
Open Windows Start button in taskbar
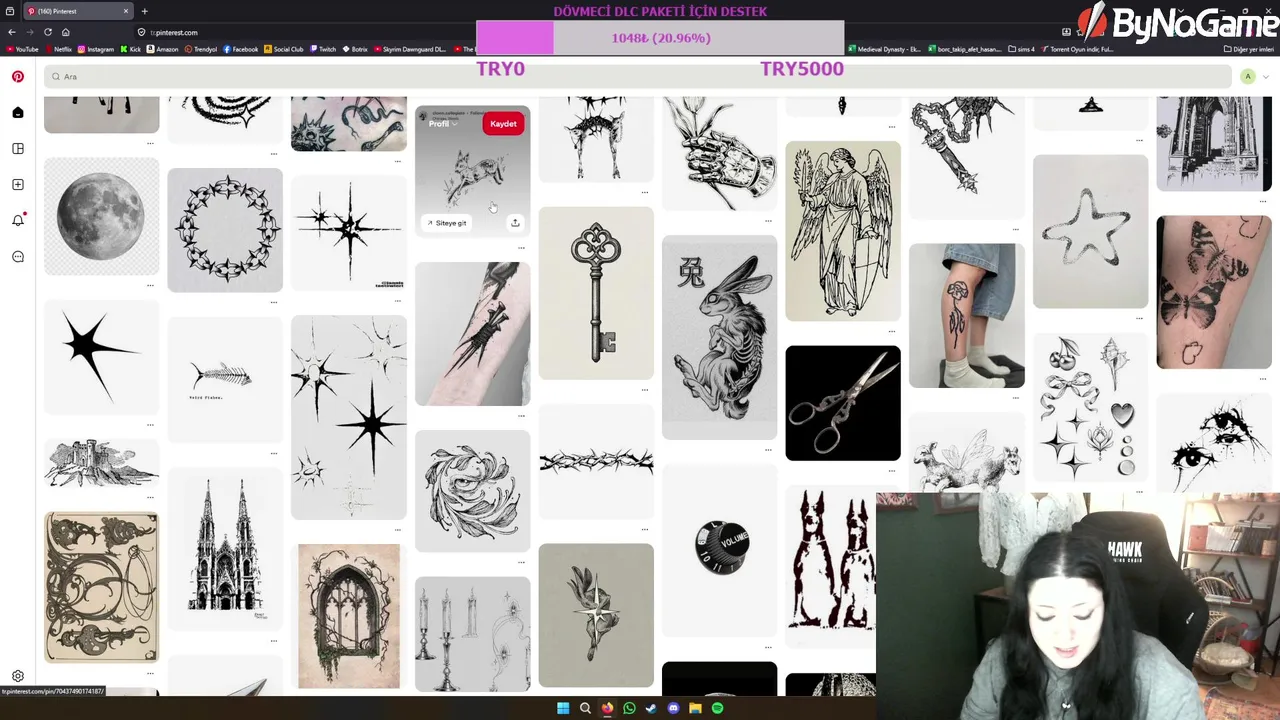[563, 708]
